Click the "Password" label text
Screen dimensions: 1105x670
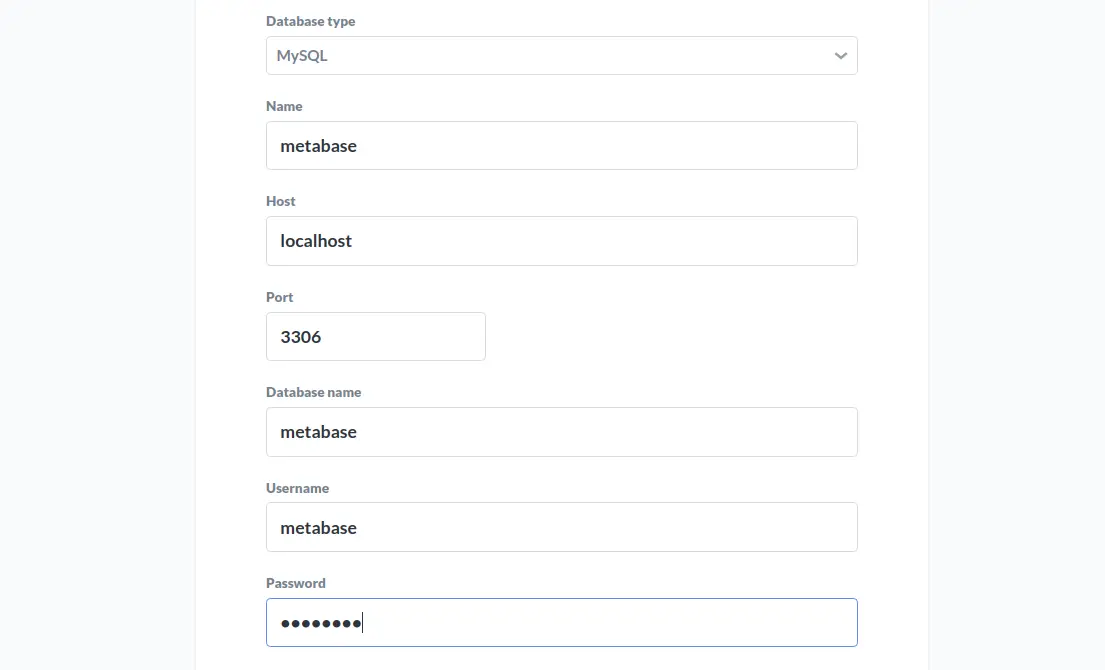296,583
